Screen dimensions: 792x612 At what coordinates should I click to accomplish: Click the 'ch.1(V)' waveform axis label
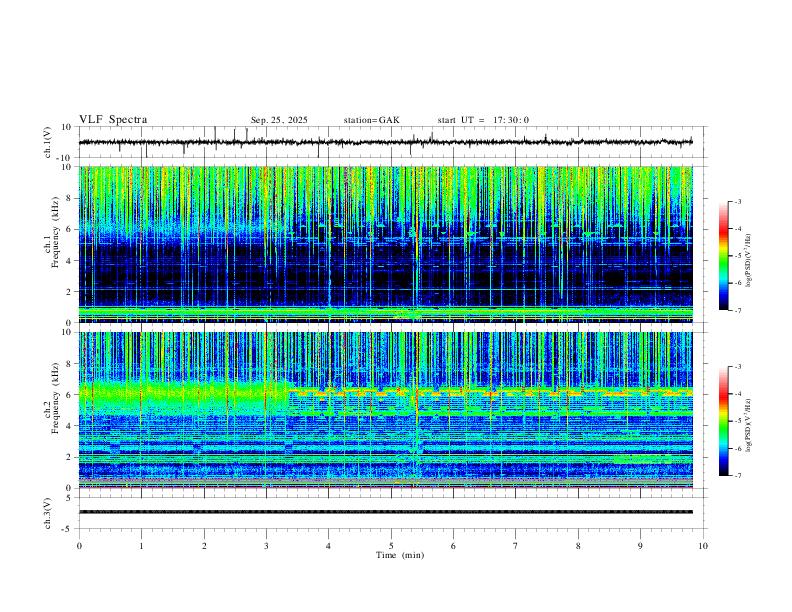click(x=48, y=142)
